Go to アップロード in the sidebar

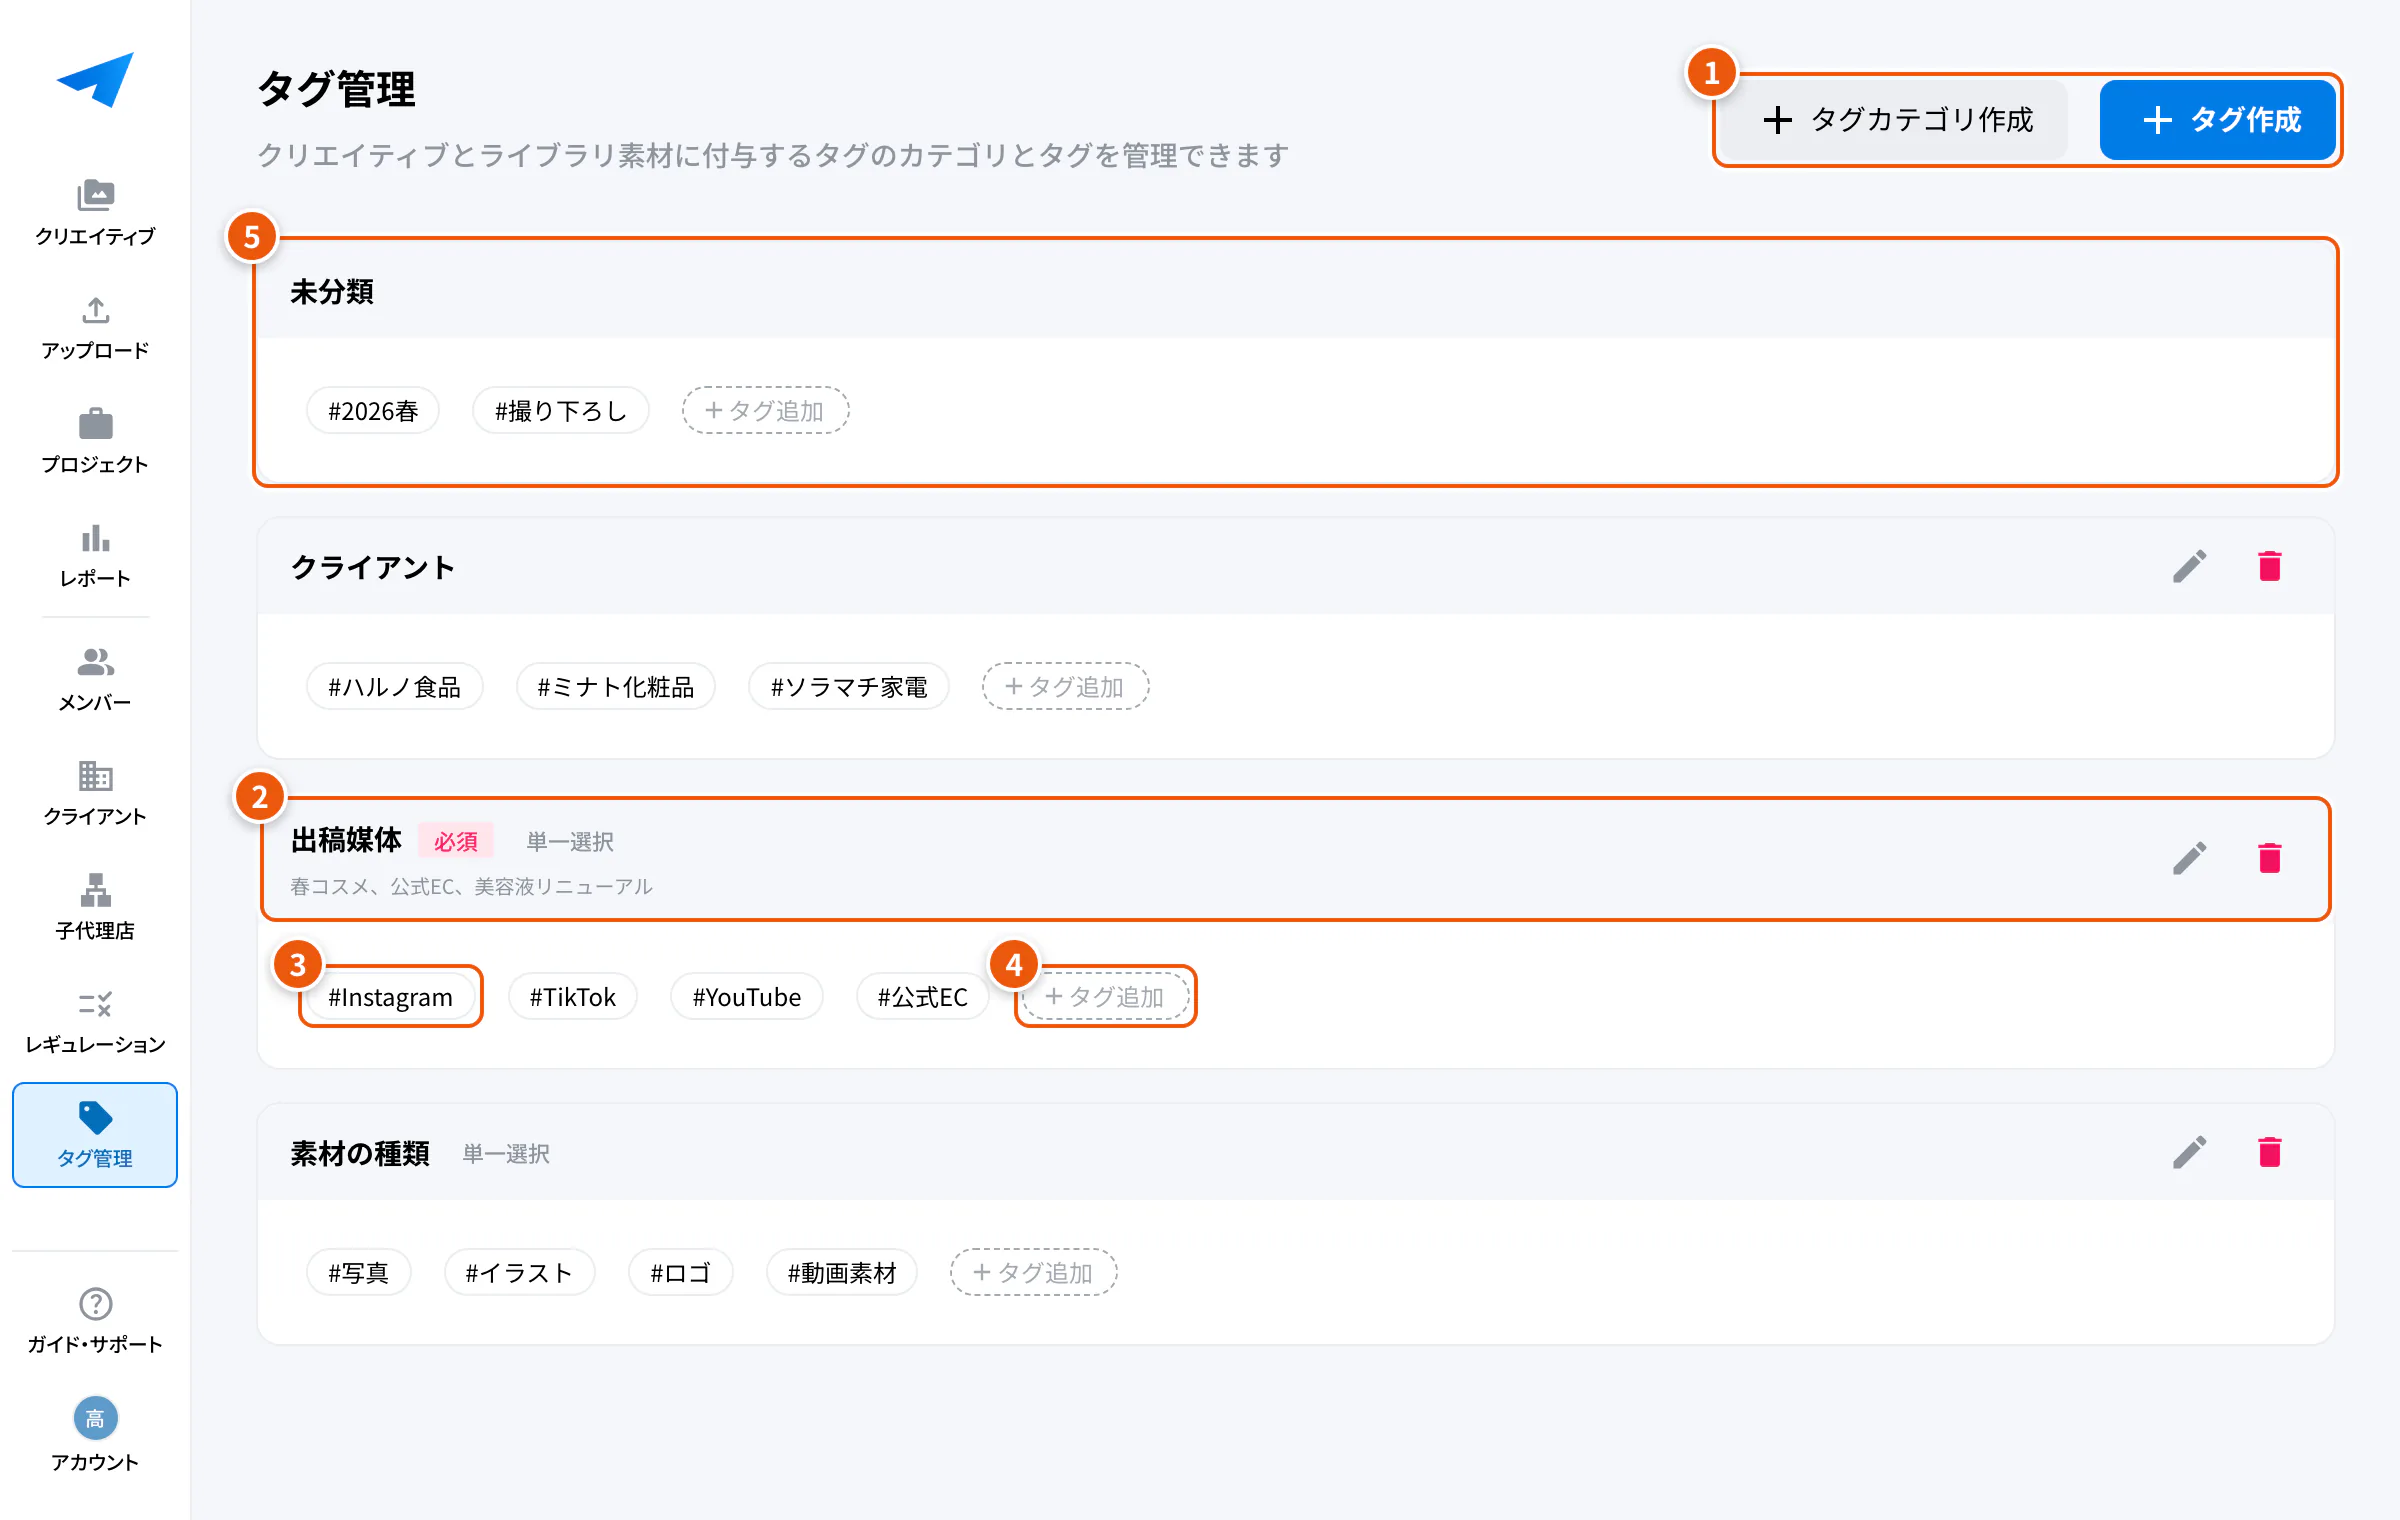click(x=95, y=327)
